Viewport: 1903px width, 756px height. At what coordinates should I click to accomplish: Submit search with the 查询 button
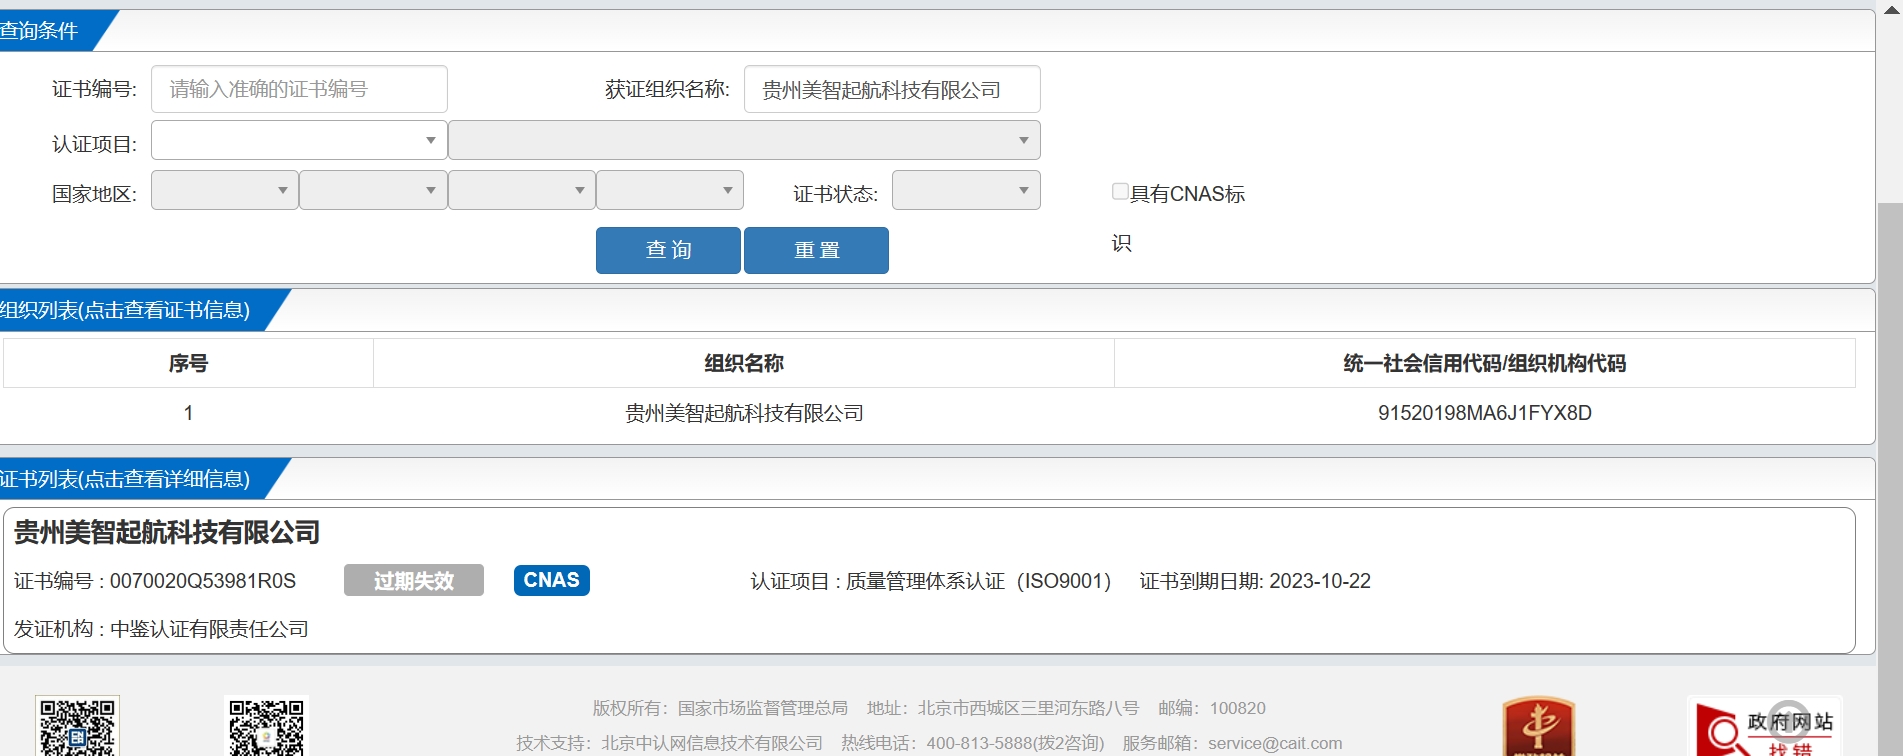(x=668, y=250)
